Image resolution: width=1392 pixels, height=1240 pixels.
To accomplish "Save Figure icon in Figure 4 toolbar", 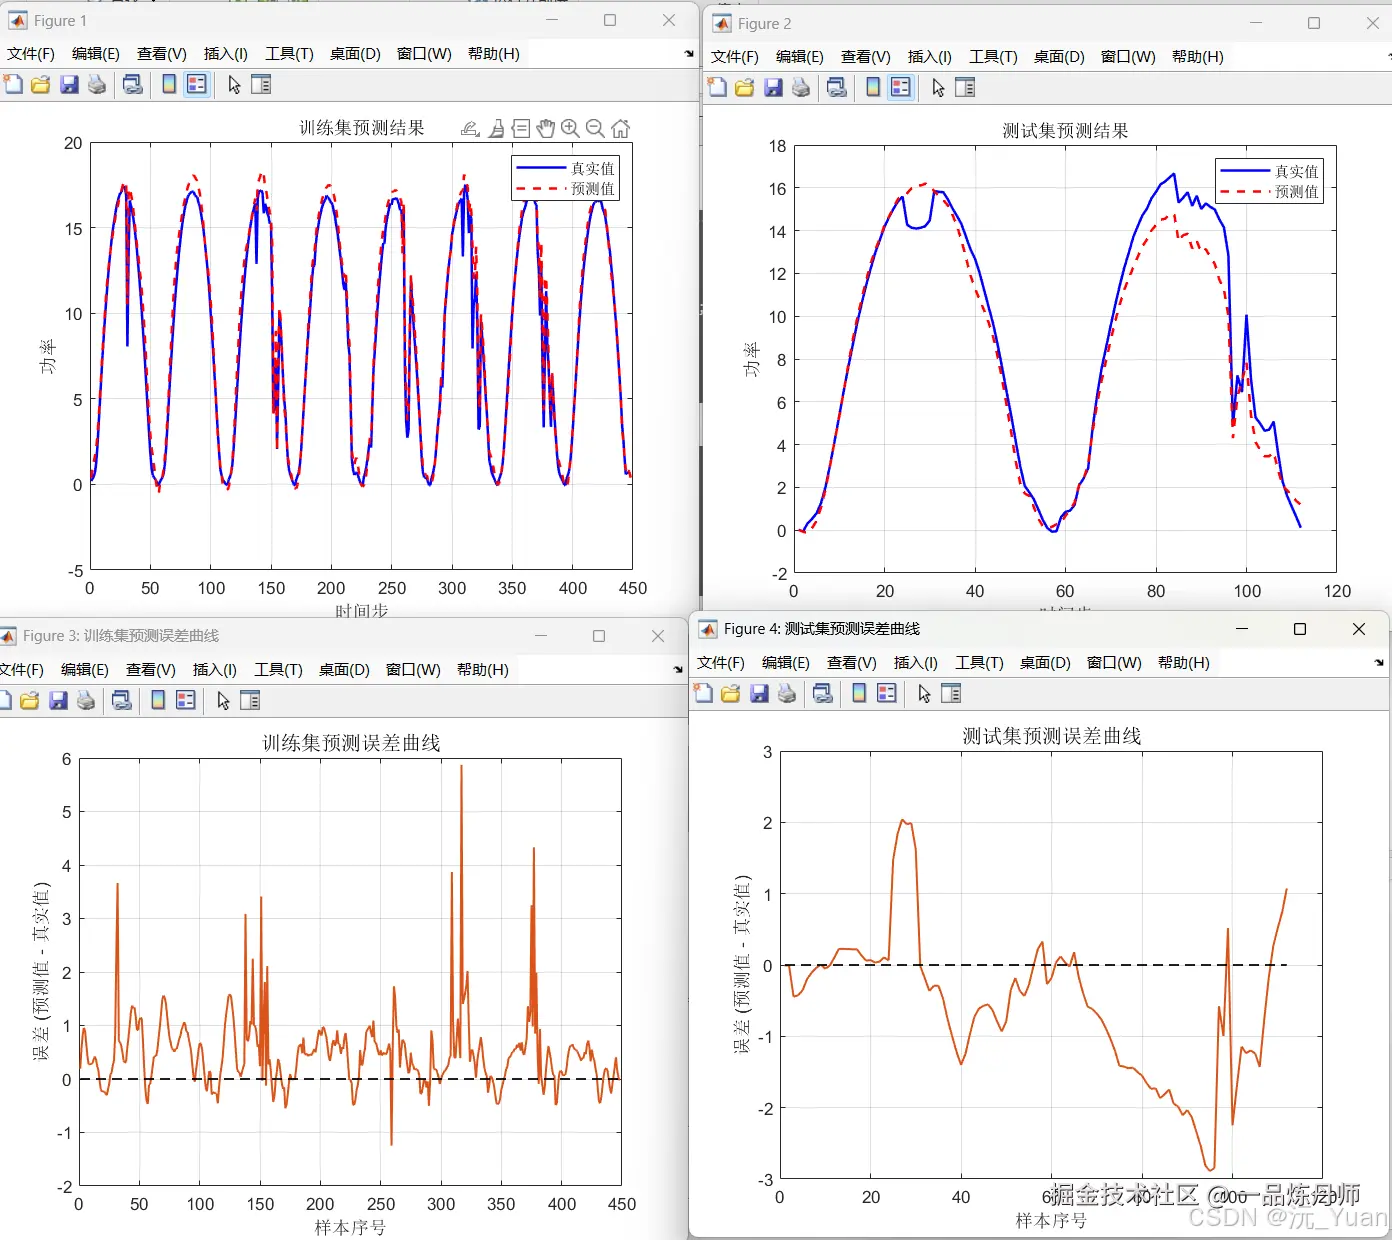I will (x=759, y=694).
